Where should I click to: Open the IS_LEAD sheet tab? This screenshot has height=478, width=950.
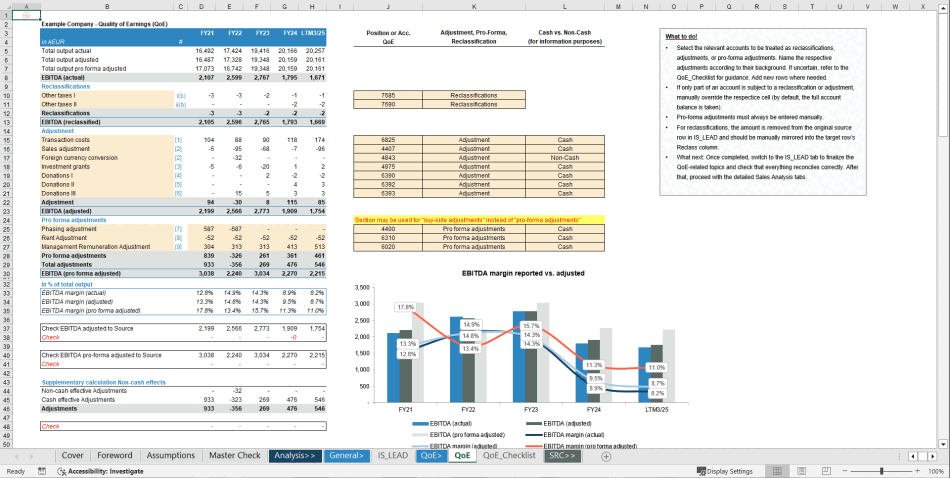point(392,455)
